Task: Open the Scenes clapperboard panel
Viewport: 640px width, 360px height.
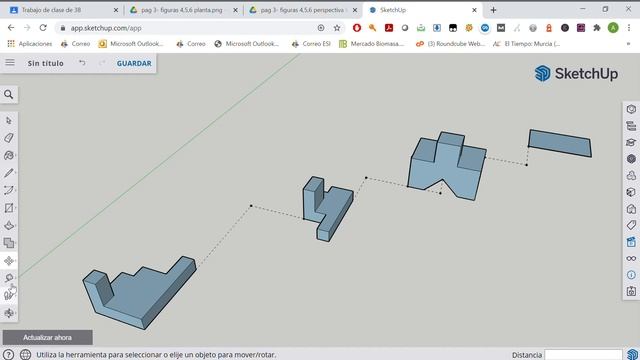Action: click(631, 242)
